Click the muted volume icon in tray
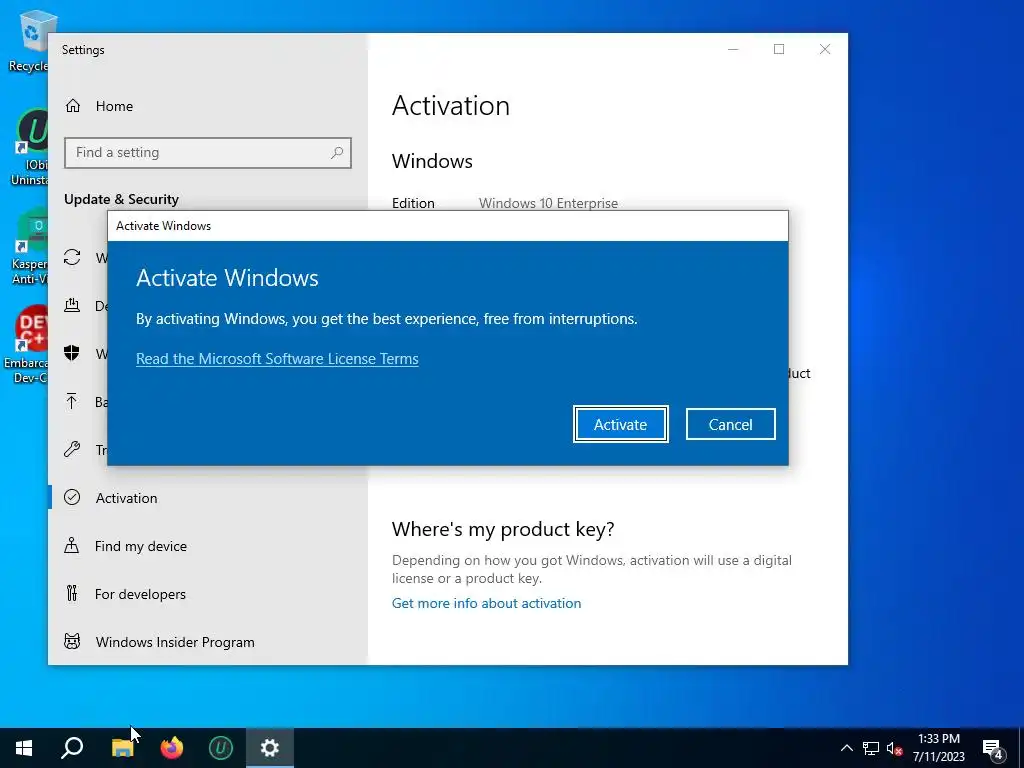 [894, 748]
